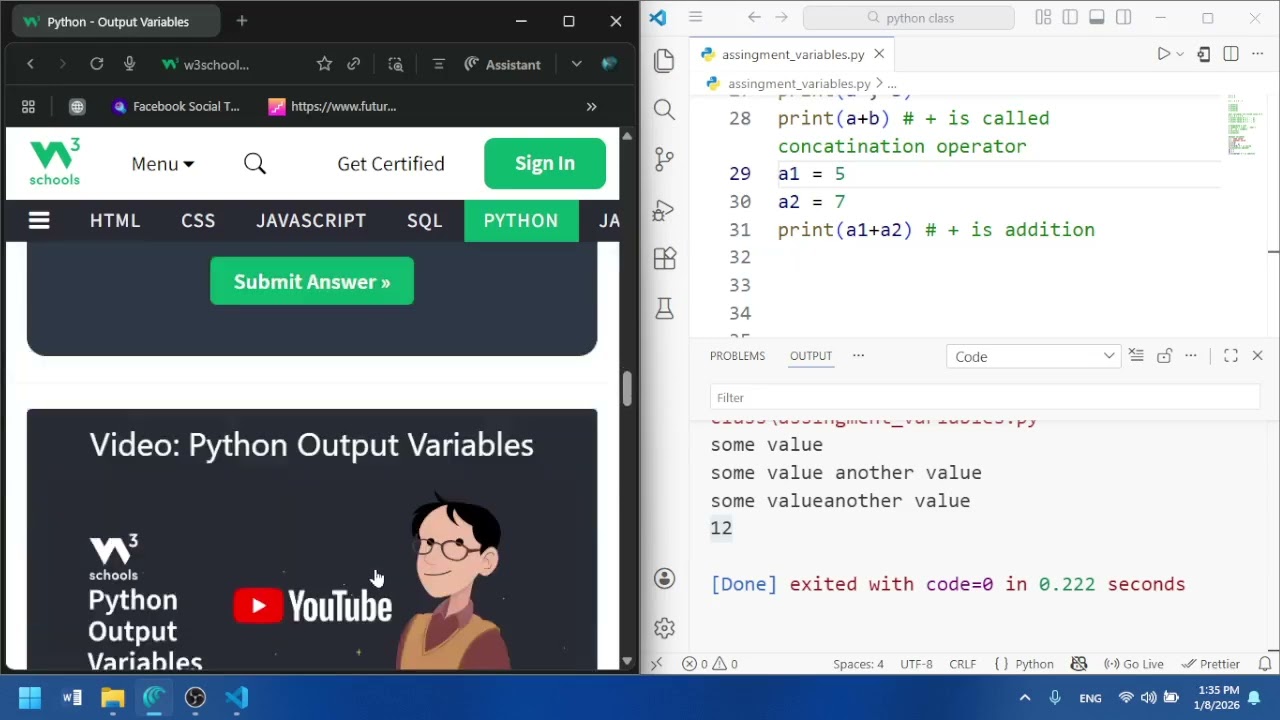Open VS Code Search sidebar icon
1280x720 pixels.
coord(664,109)
